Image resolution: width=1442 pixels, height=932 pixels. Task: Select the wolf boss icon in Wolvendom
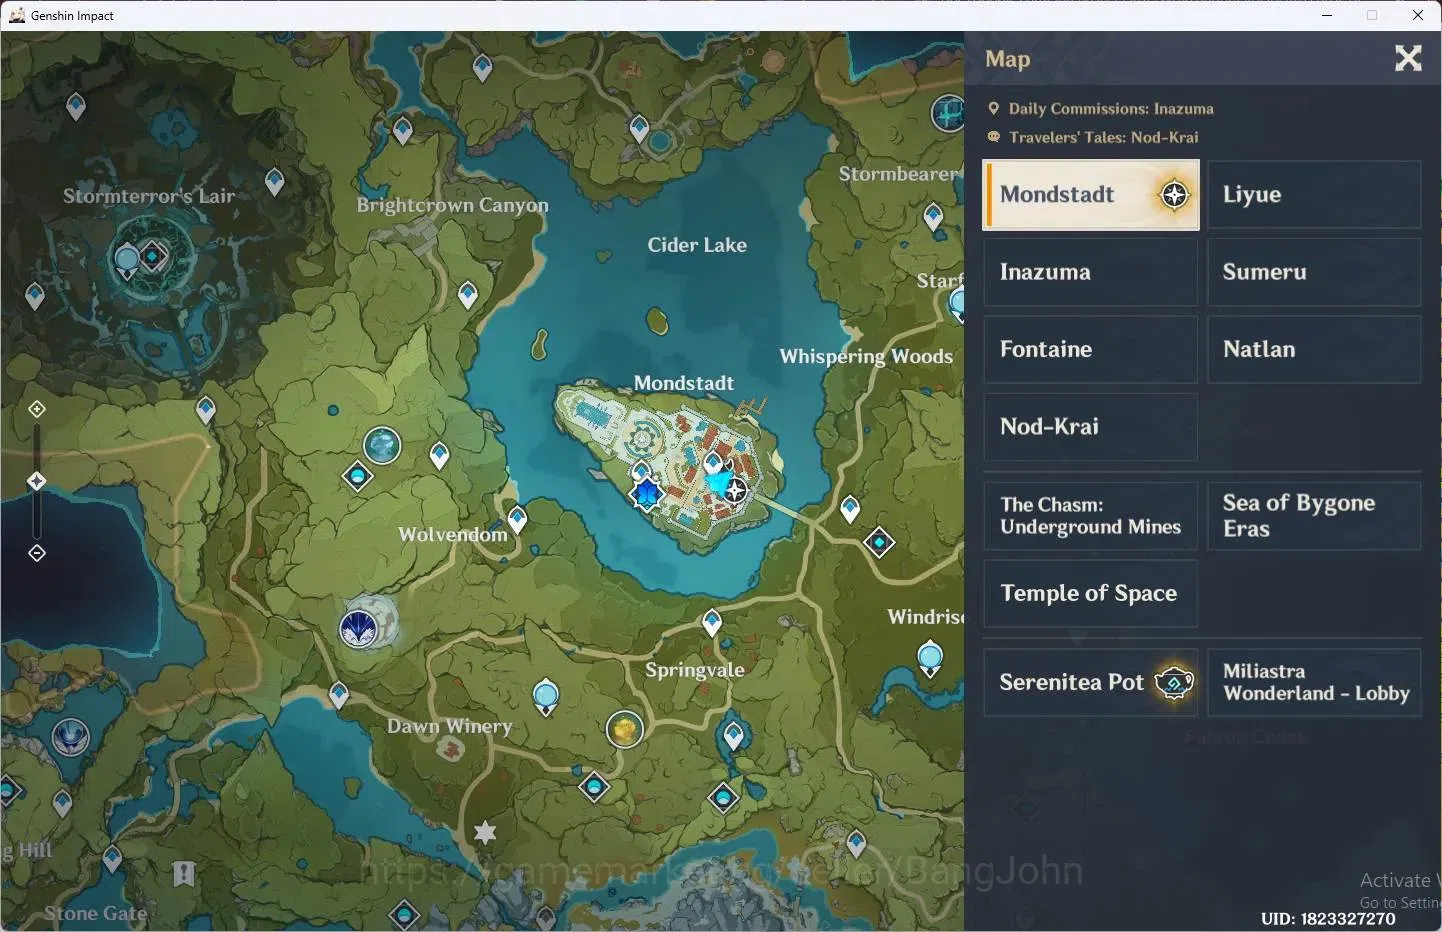pyautogui.click(x=358, y=628)
